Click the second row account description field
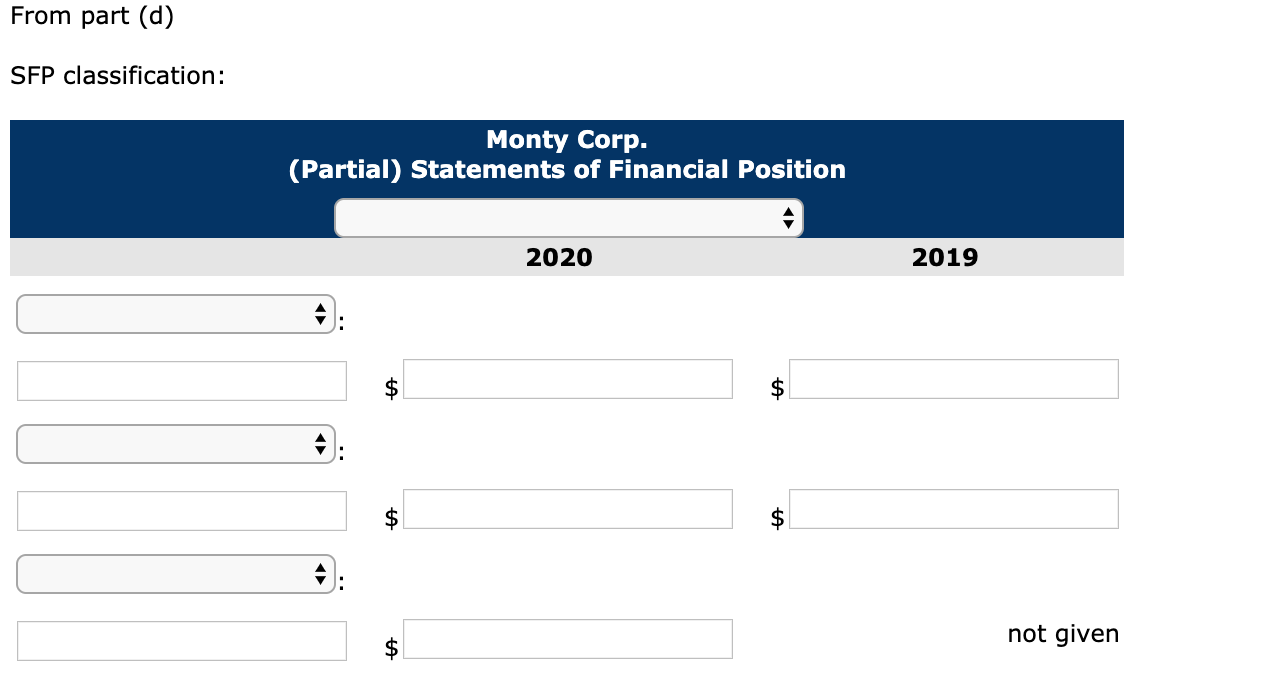Image resolution: width=1268 pixels, height=694 pixels. point(181,510)
